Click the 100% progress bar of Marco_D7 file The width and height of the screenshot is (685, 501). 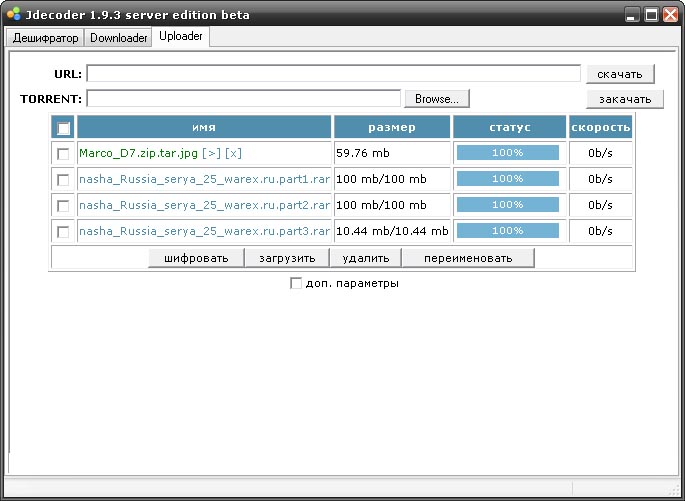click(x=507, y=153)
